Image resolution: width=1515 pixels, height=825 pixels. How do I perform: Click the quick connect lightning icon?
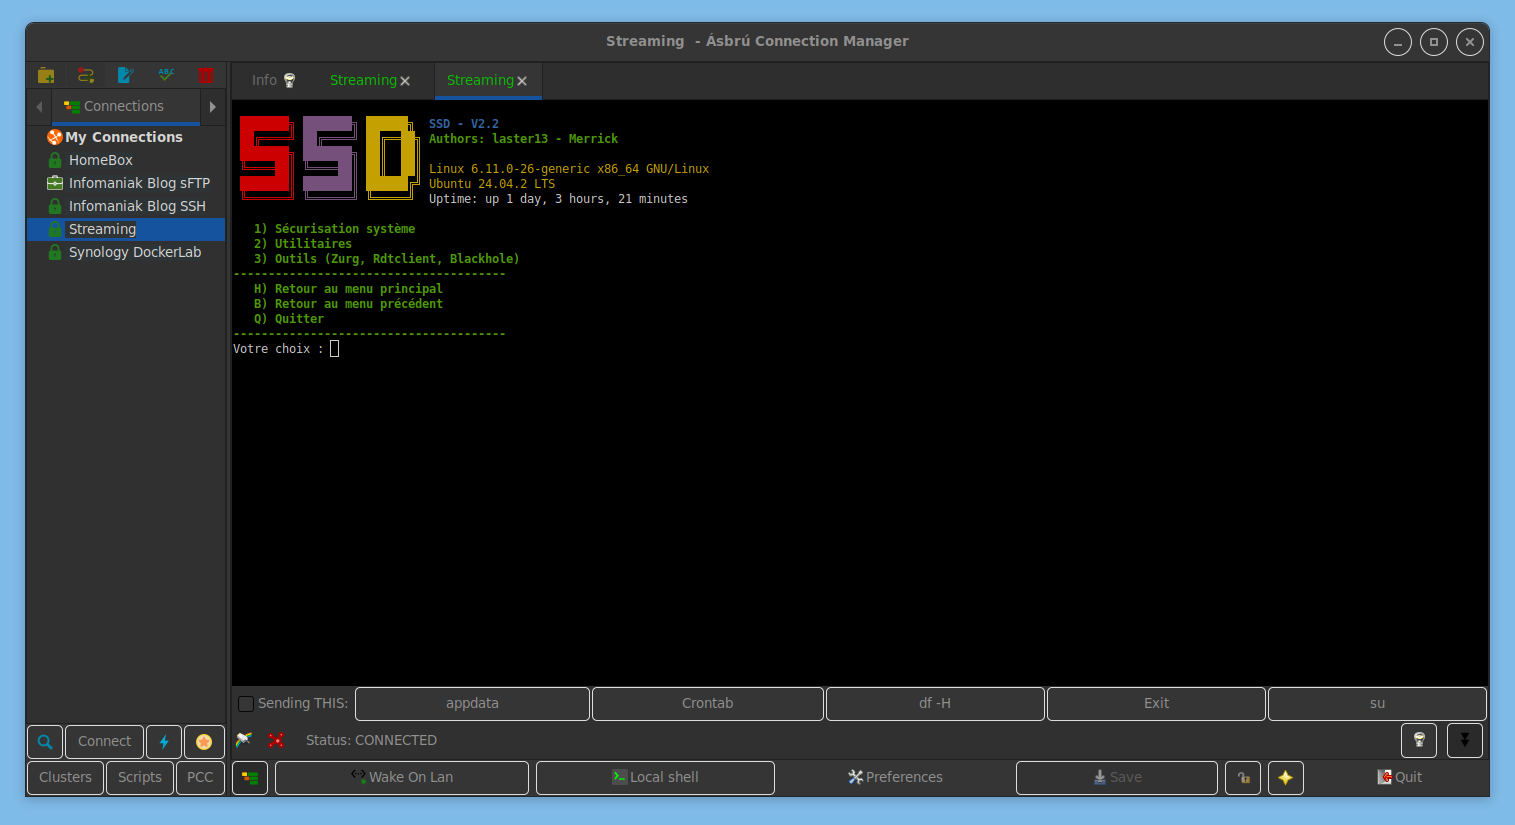click(x=164, y=742)
